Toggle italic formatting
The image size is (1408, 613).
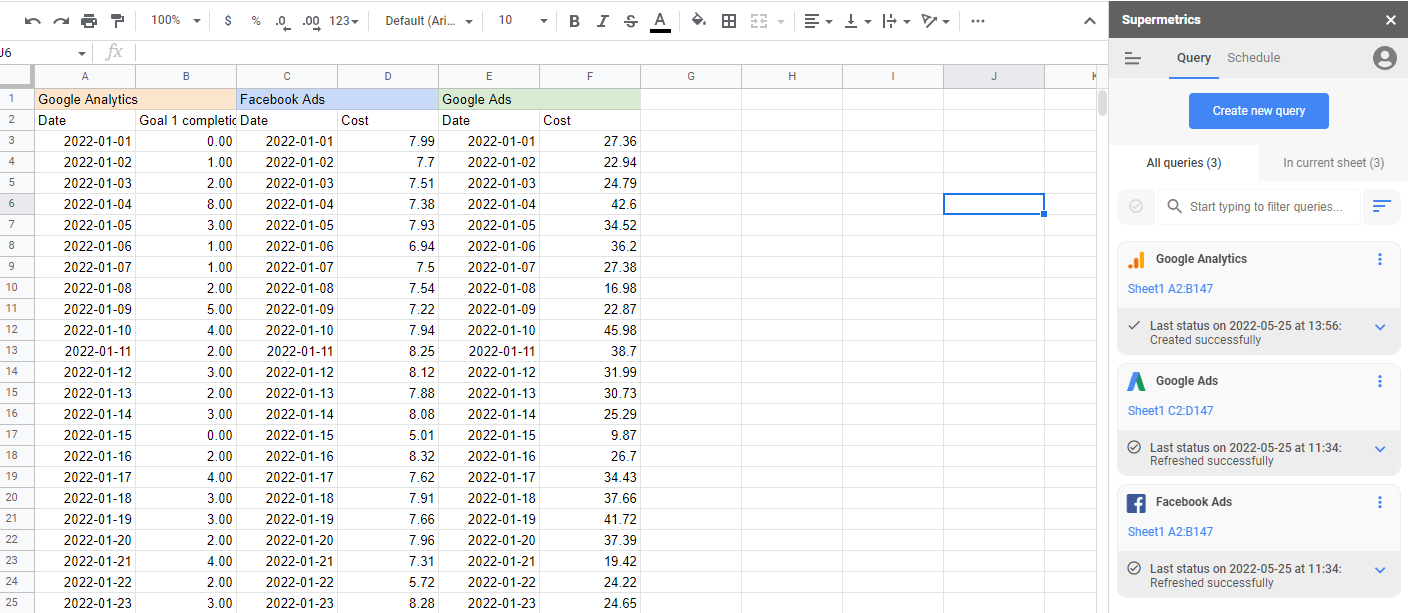(x=602, y=21)
